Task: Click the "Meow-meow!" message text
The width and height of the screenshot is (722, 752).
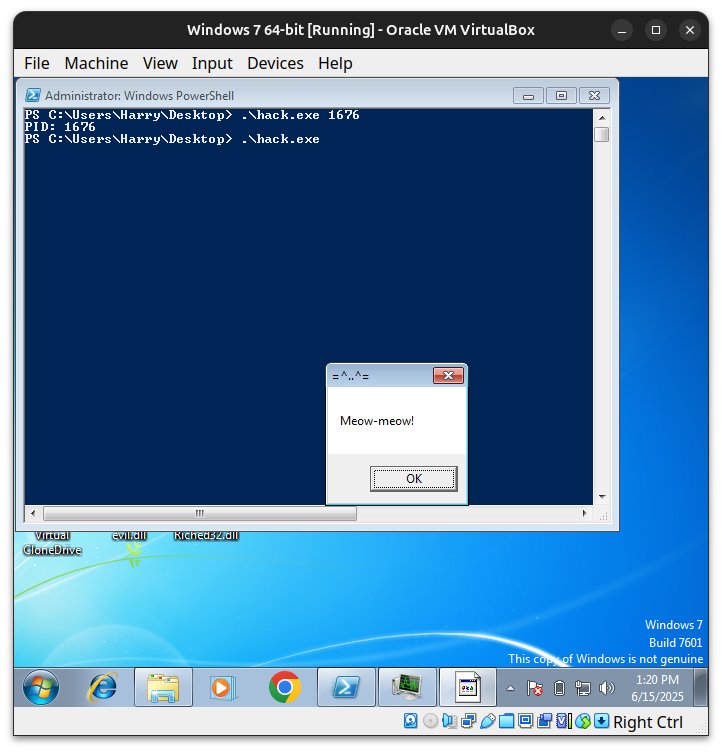Action: tap(377, 421)
